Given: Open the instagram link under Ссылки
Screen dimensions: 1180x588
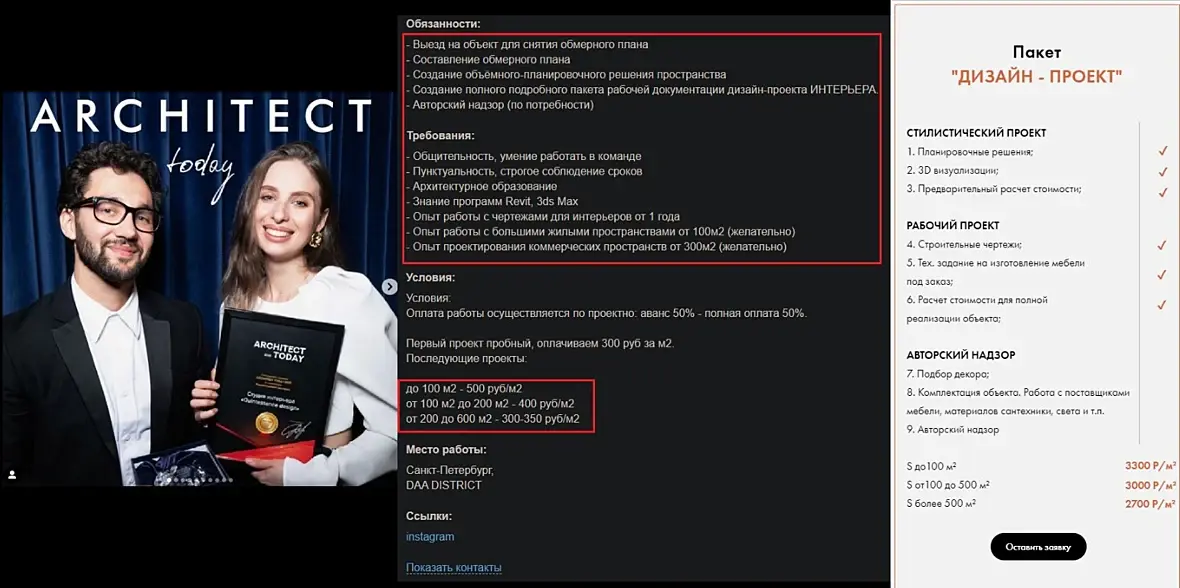Looking at the screenshot, I should (430, 537).
